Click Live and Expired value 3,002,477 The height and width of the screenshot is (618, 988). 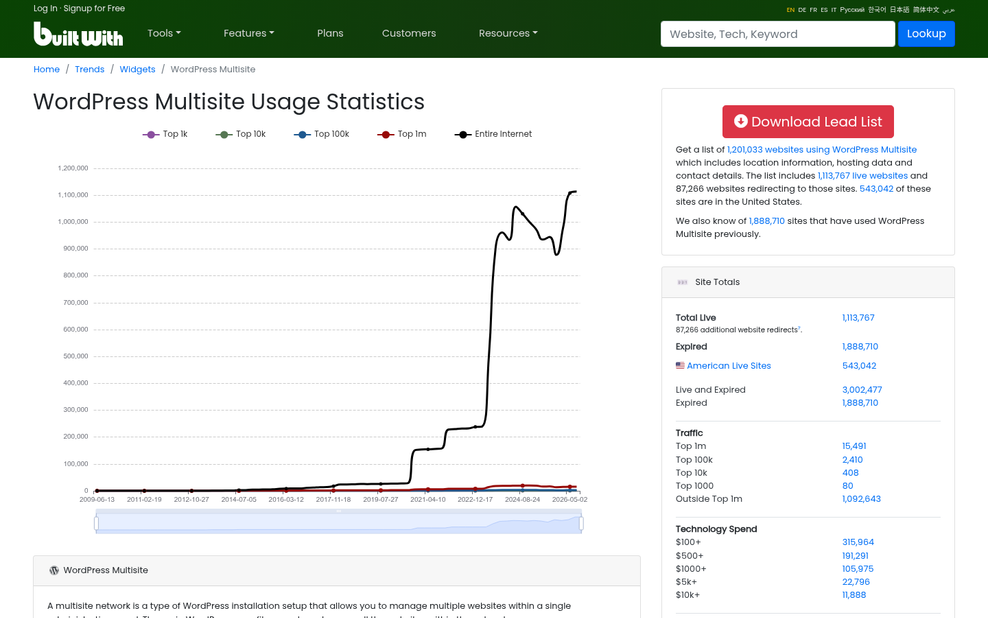point(862,390)
